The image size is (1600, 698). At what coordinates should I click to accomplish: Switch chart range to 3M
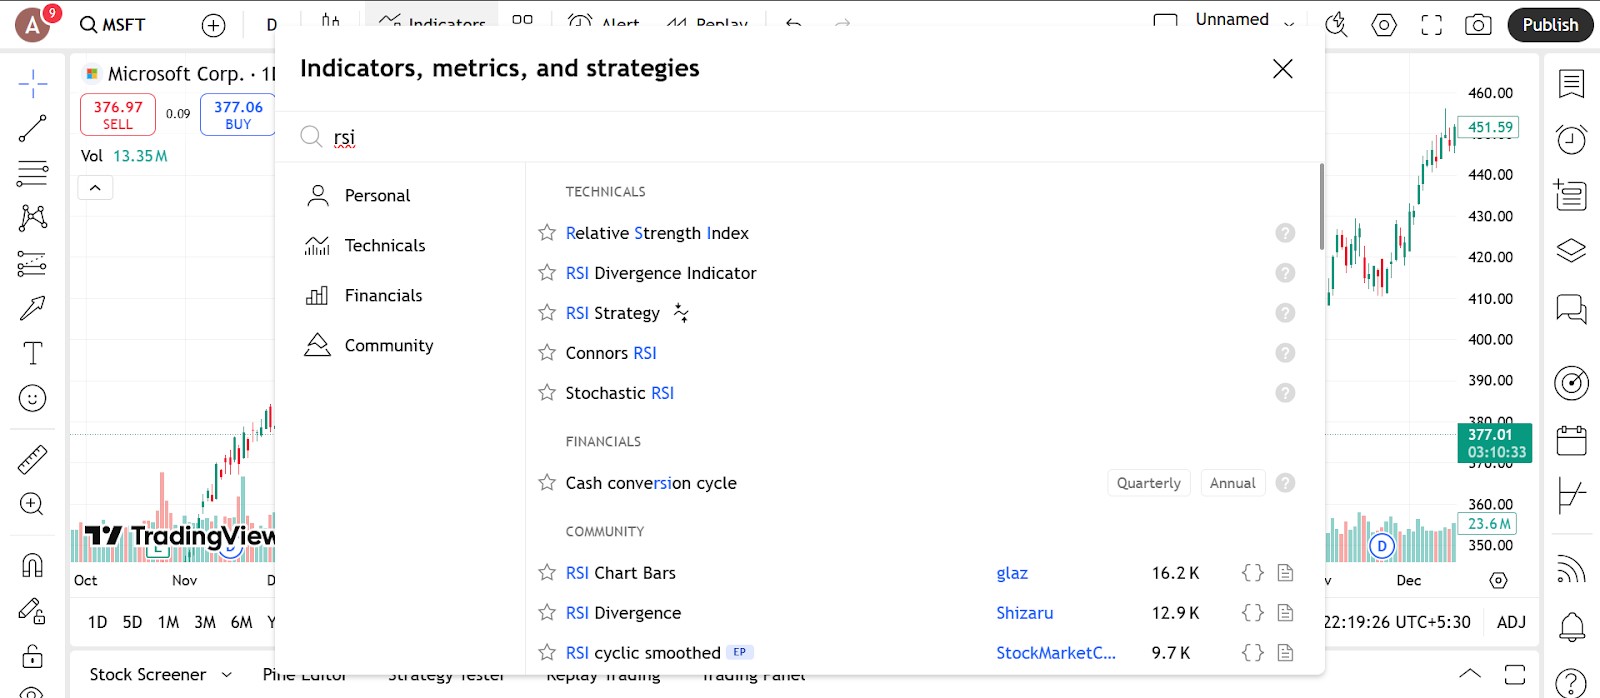pos(205,622)
